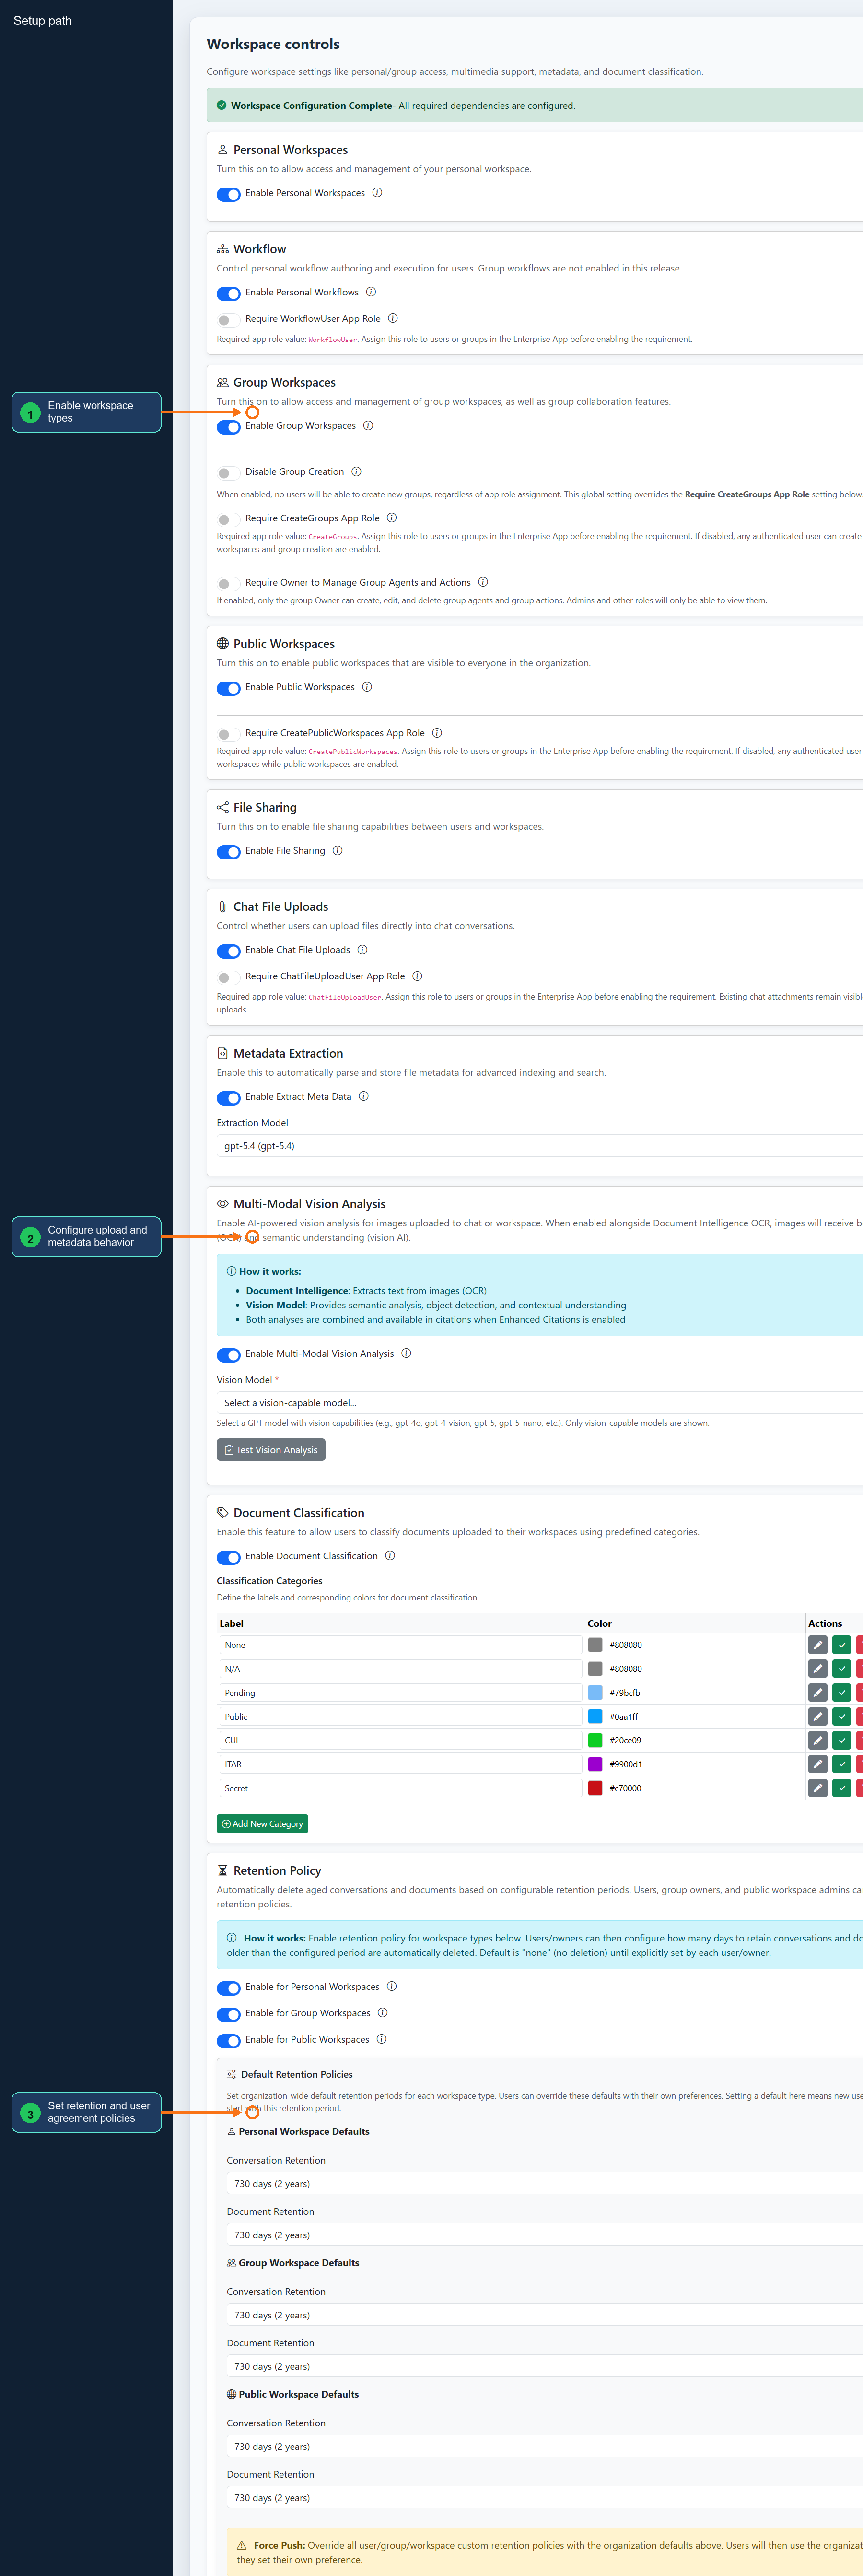Open Public Workspace Conversation Retention dropdown
The height and width of the screenshot is (2576, 863).
(x=545, y=2446)
